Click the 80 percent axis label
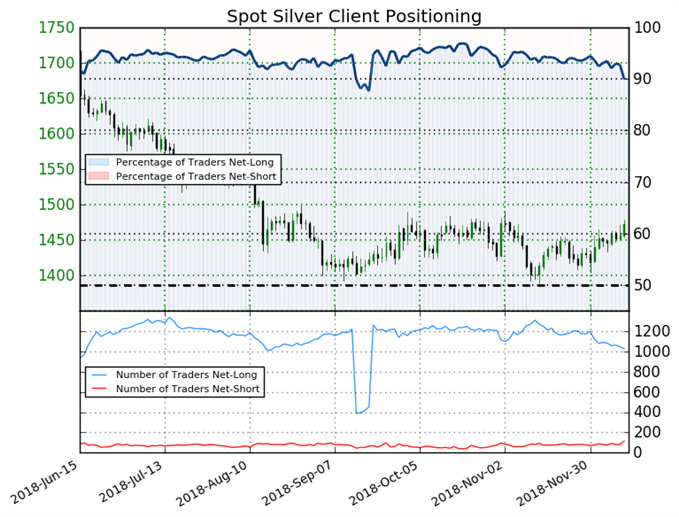This screenshot has height=517, width=679. (643, 131)
